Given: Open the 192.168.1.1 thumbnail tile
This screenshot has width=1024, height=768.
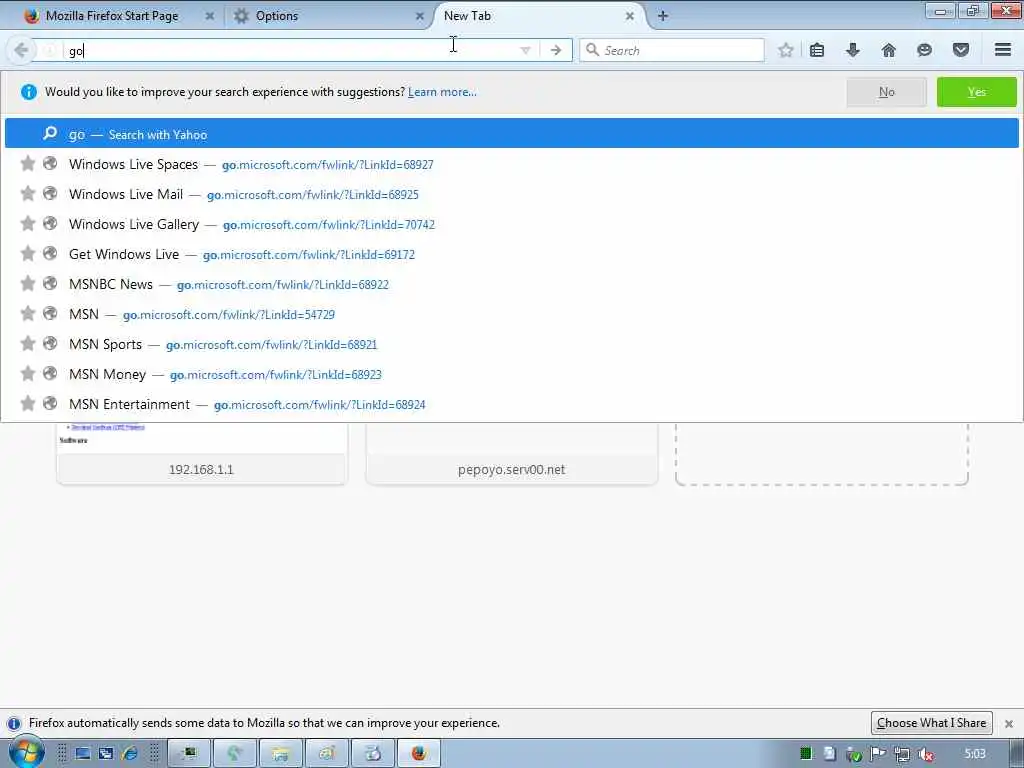Looking at the screenshot, I should click(x=202, y=453).
